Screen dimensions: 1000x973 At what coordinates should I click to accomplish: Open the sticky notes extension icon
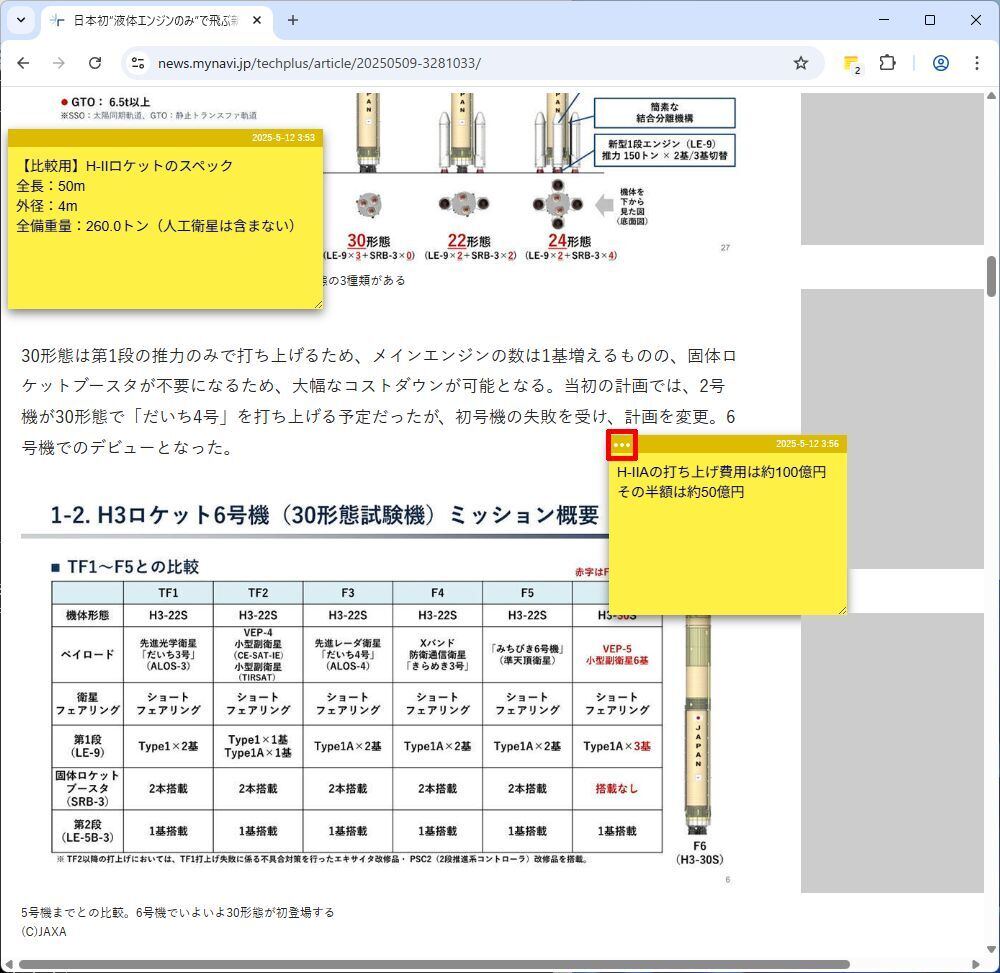pos(851,63)
